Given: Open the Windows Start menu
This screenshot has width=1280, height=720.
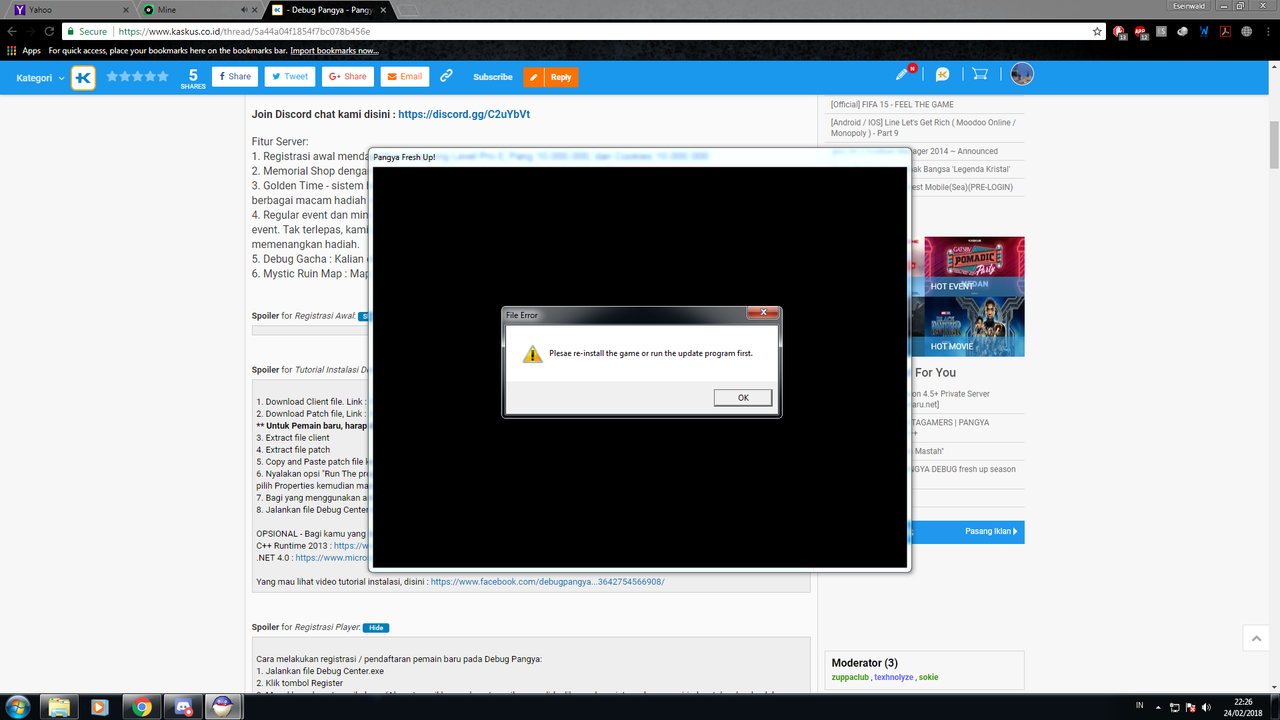Looking at the screenshot, I should pos(18,706).
